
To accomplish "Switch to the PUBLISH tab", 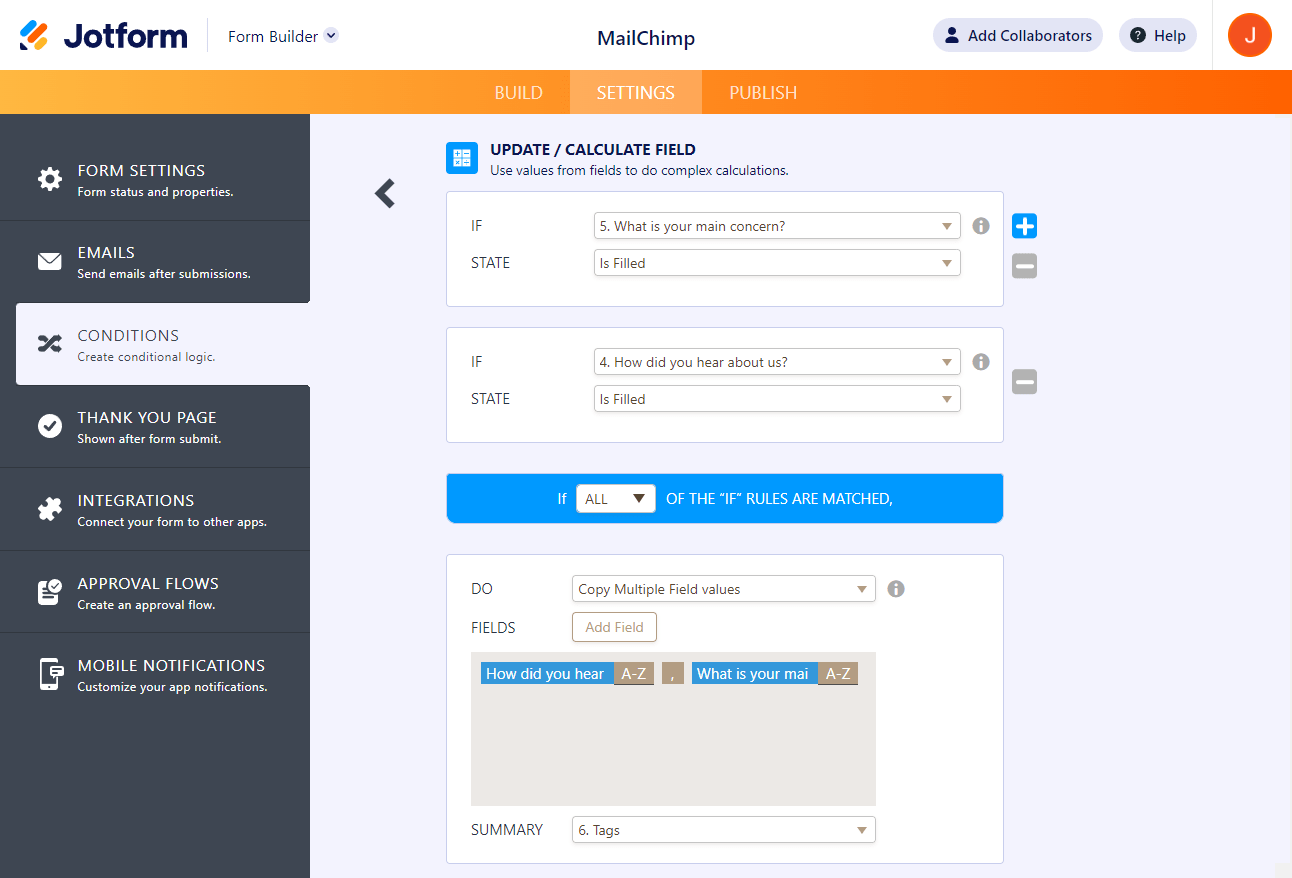I will [x=763, y=93].
